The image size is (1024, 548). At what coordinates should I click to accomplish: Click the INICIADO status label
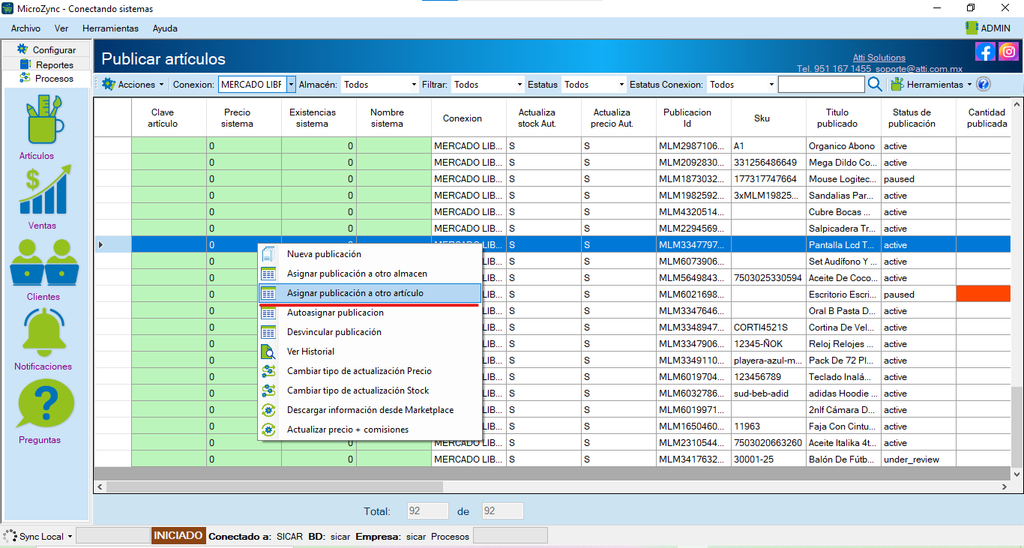pyautogui.click(x=178, y=536)
